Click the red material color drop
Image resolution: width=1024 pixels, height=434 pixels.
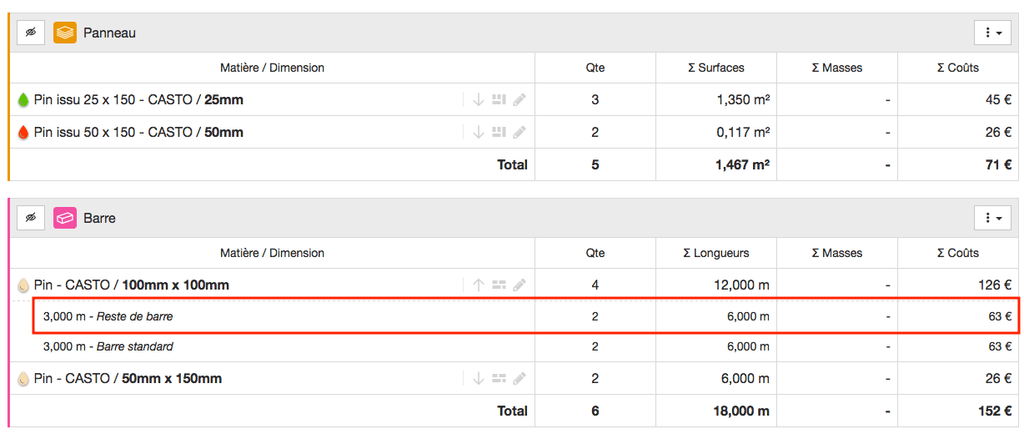point(24,132)
